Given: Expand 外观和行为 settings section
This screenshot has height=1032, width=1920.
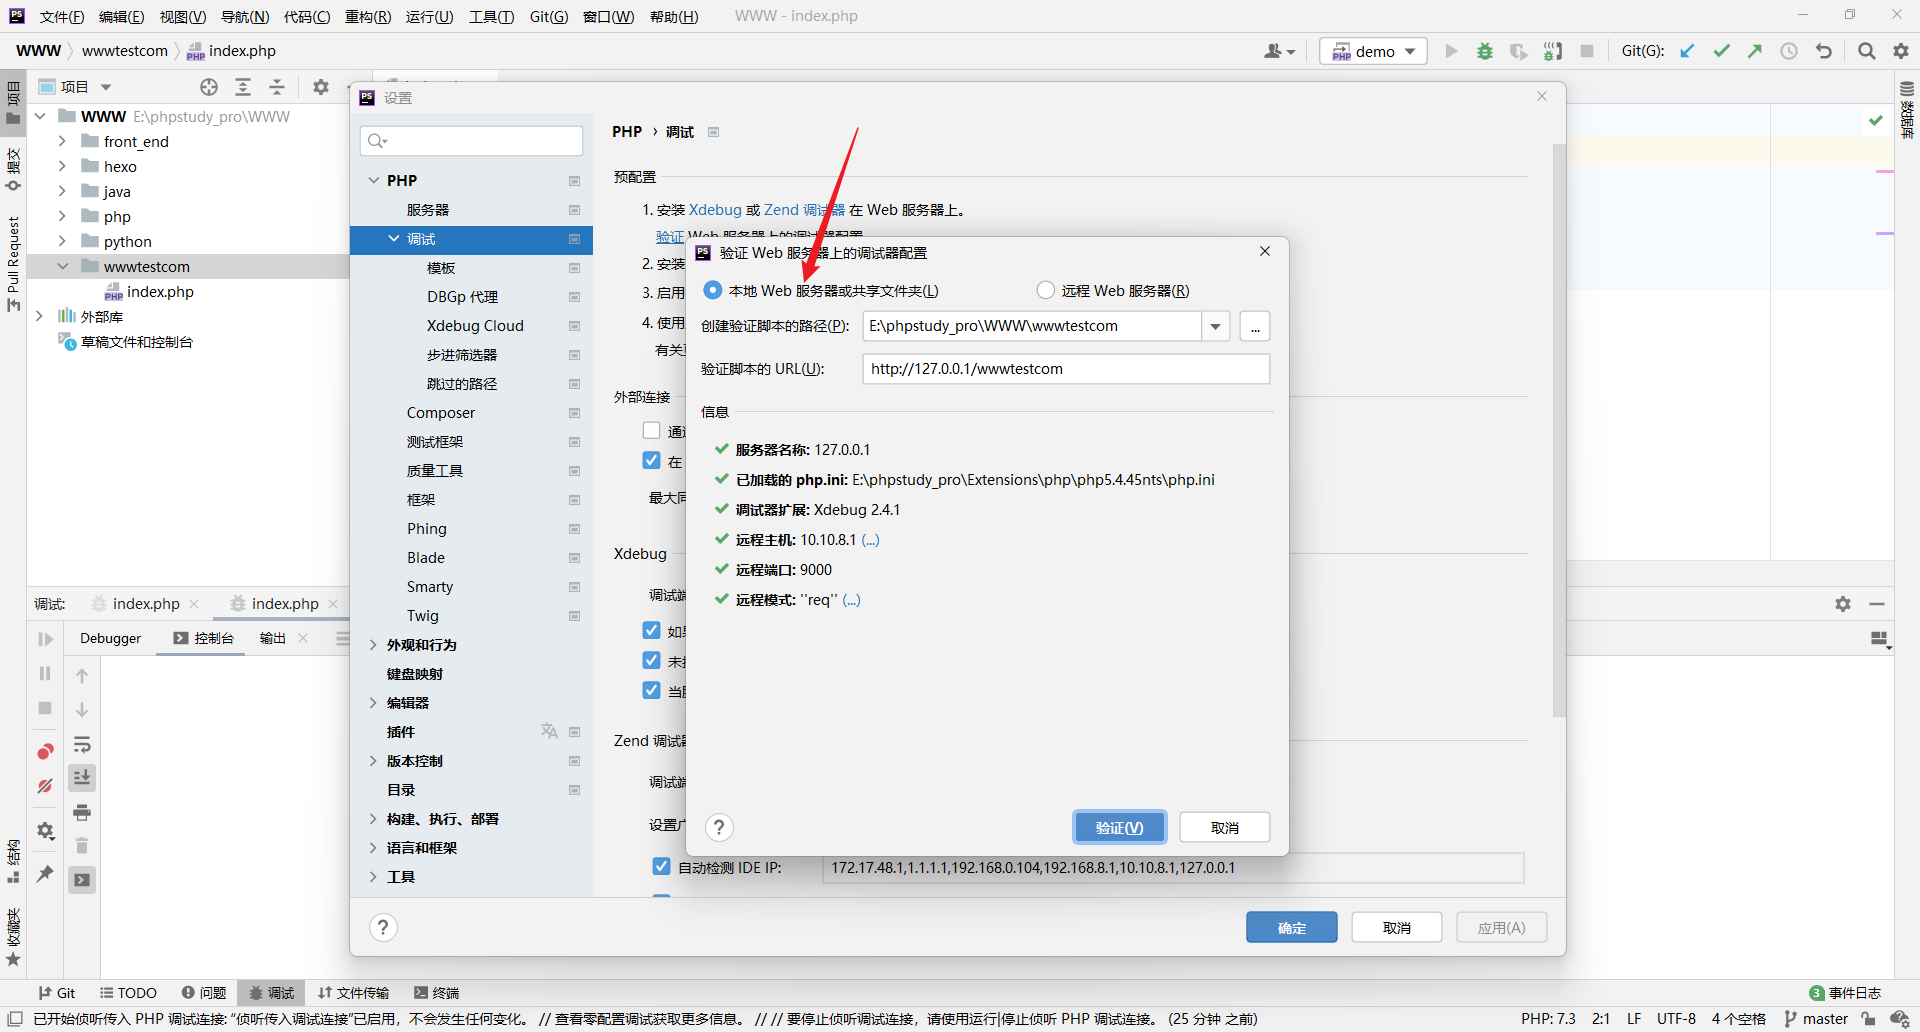Looking at the screenshot, I should click(373, 645).
